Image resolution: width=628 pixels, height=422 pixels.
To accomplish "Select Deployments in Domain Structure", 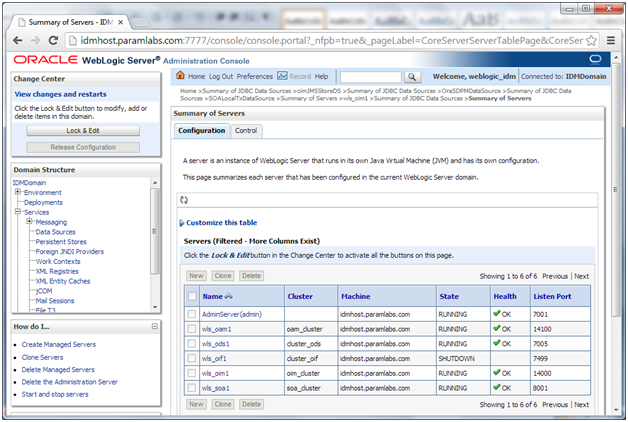I will click(x=43, y=202).
